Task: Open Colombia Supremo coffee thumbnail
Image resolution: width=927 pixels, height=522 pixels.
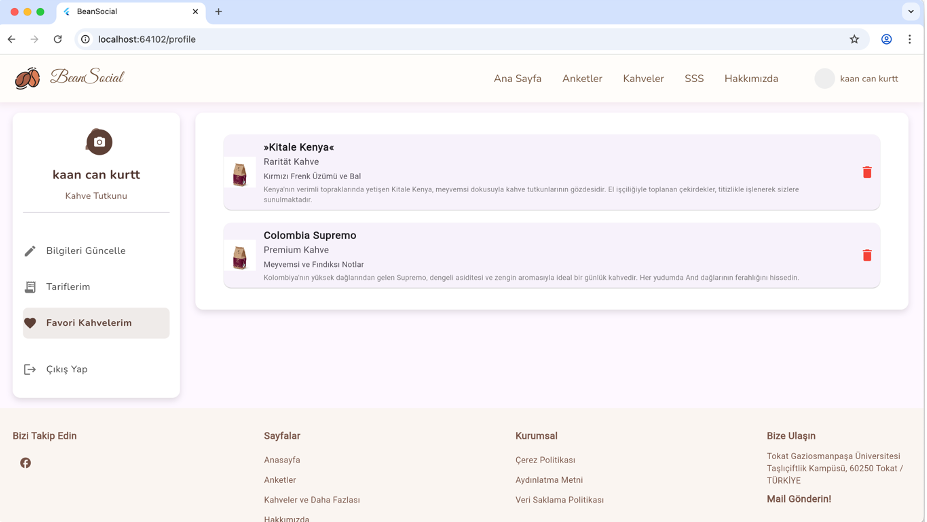Action: (x=239, y=257)
